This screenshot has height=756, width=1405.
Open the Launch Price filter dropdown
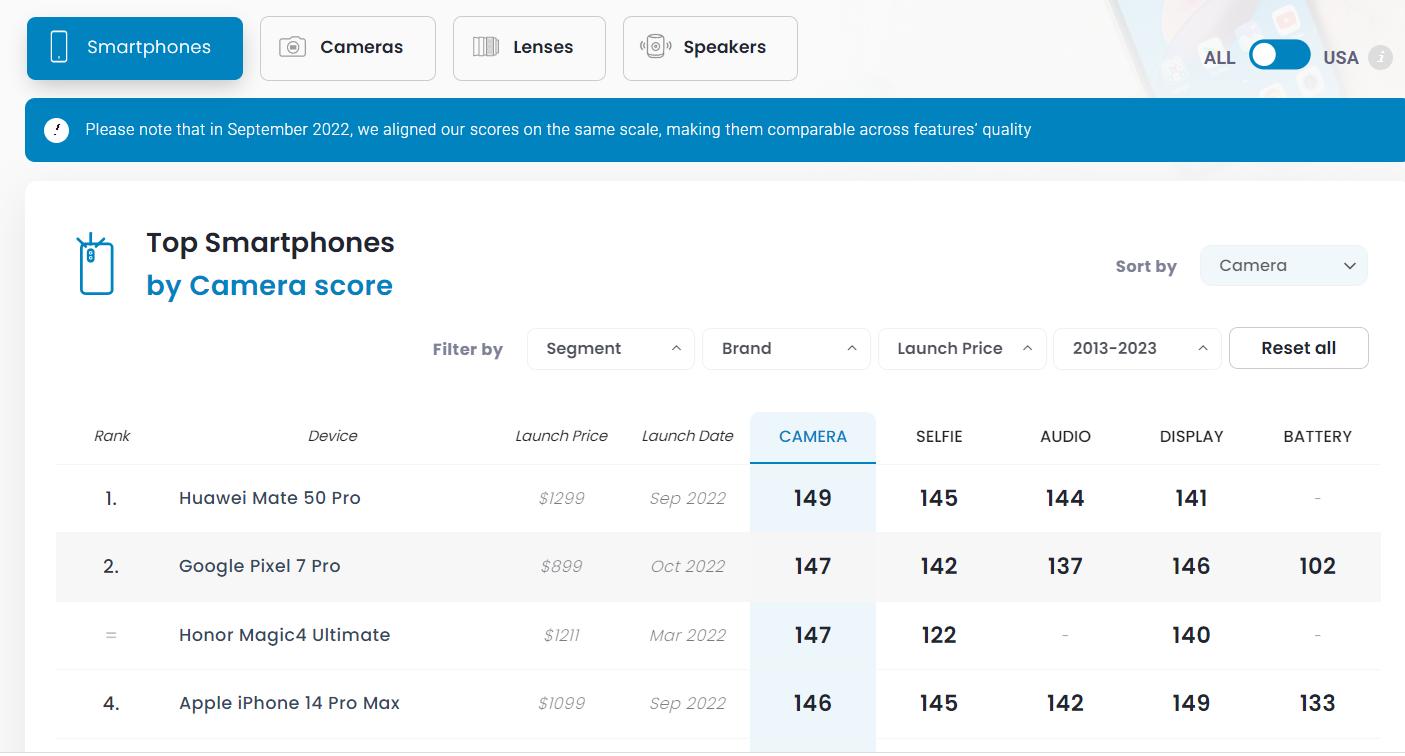(x=961, y=349)
